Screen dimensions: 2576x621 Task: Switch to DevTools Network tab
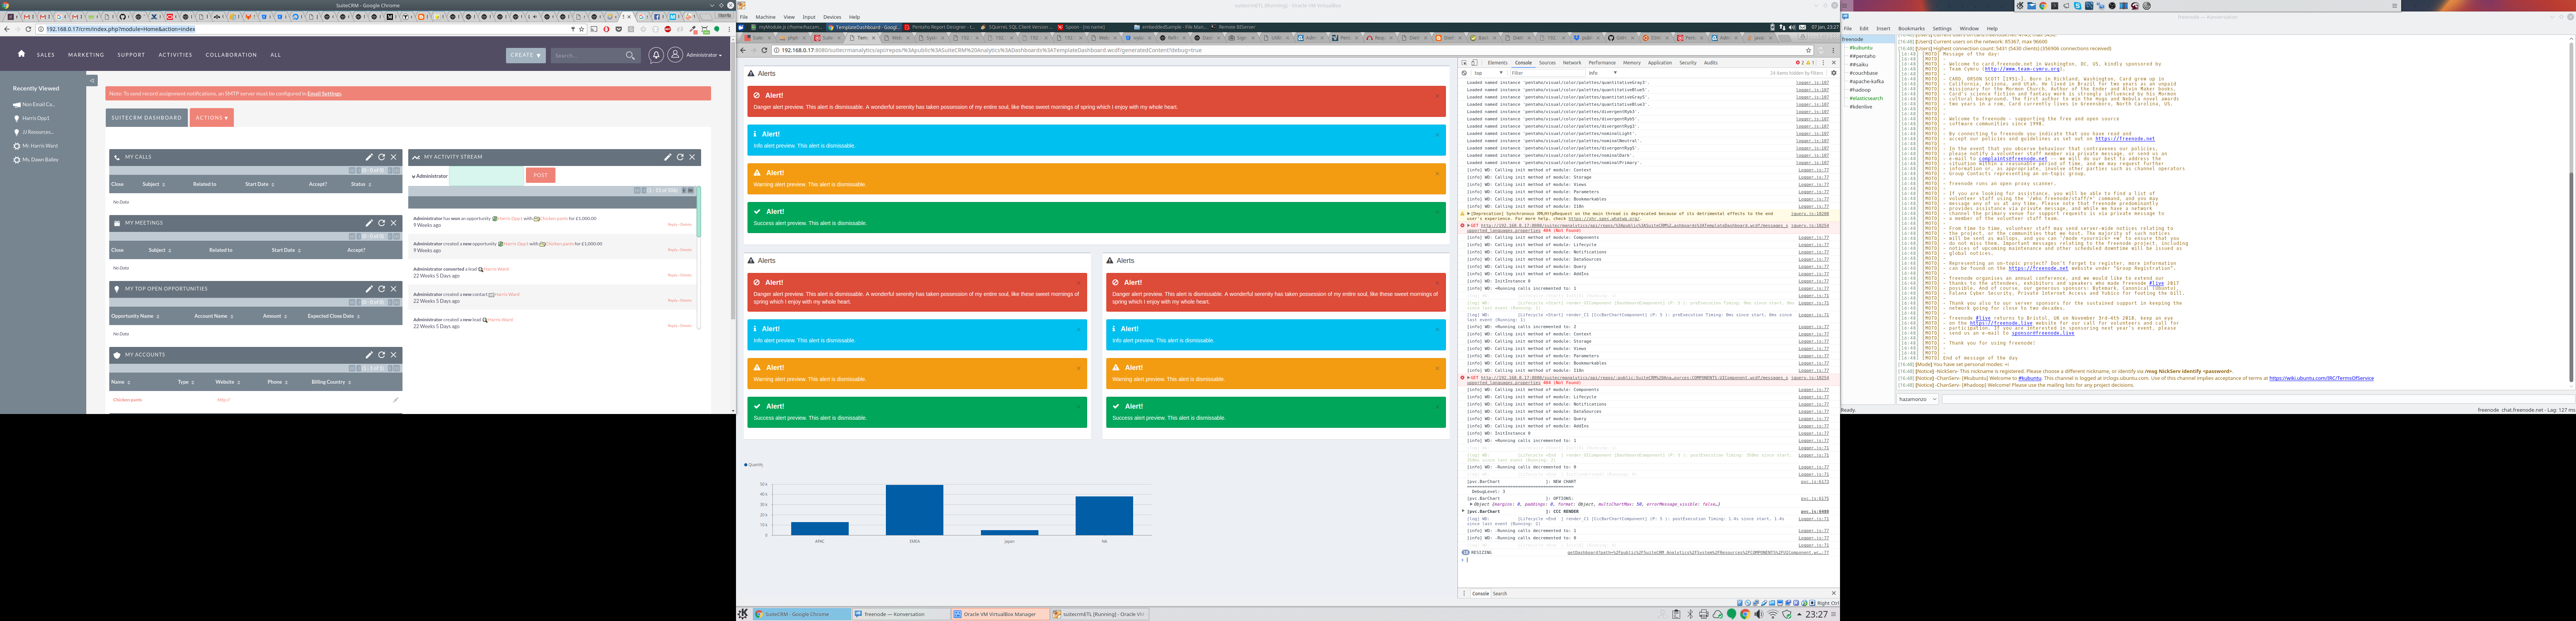(x=1572, y=63)
